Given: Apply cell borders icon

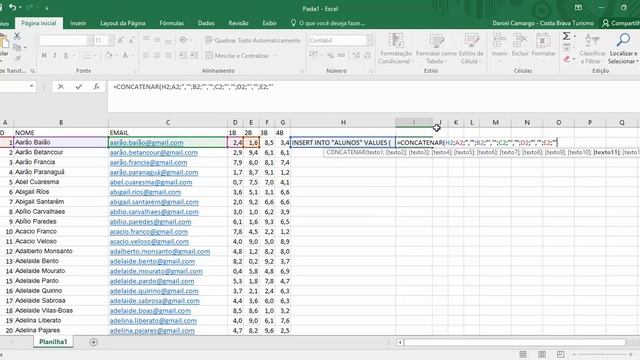Looking at the screenshot, I should [87, 56].
